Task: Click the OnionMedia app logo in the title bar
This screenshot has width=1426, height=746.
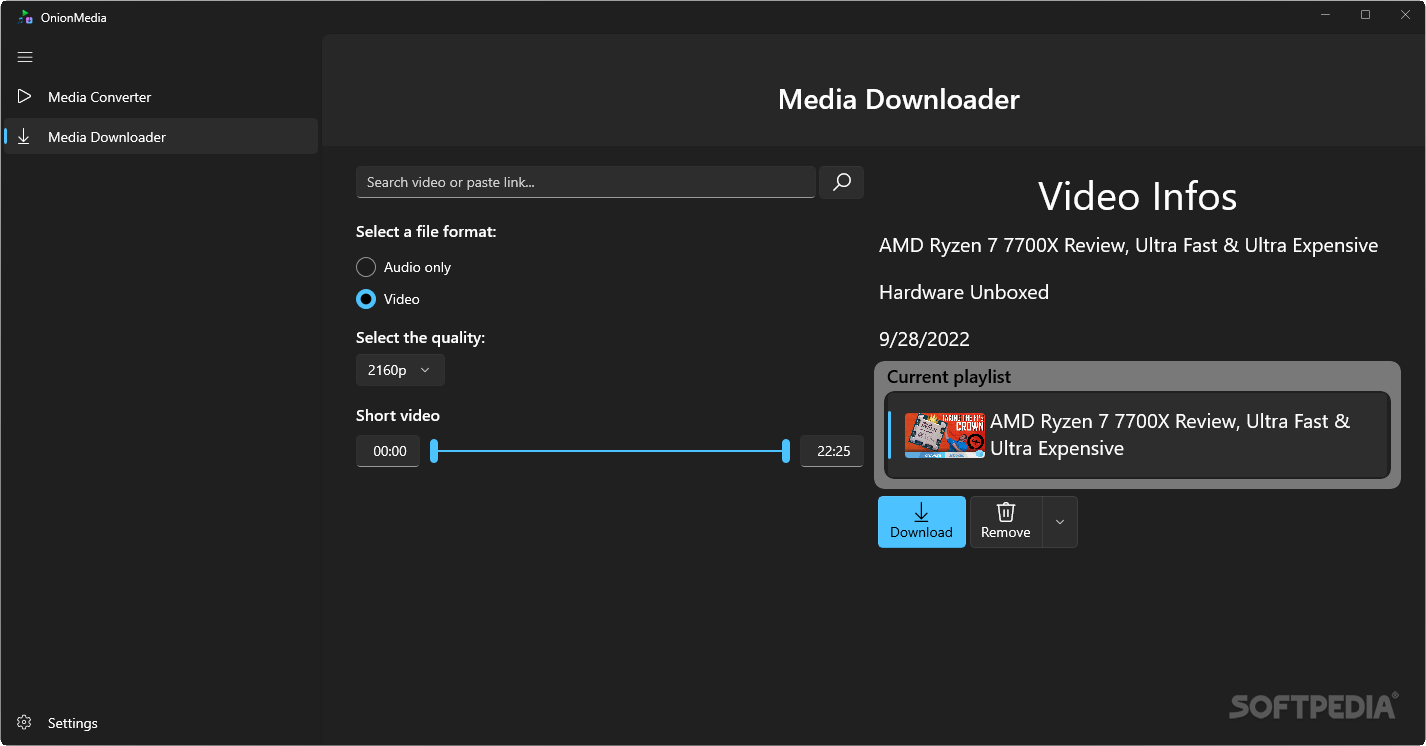Action: point(26,17)
